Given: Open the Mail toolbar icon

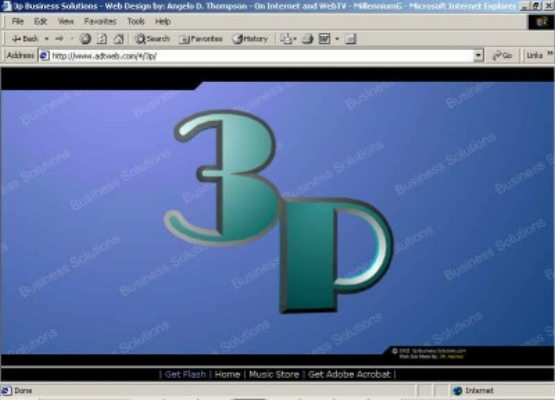Looking at the screenshot, I should coord(288,39).
